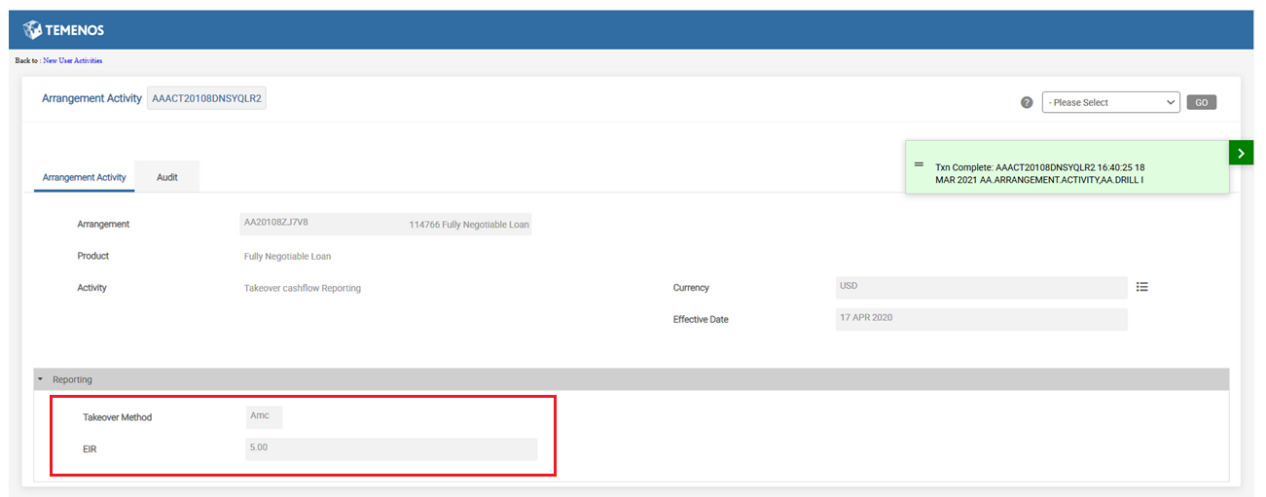Click the equals icon in the Txn Complete message
This screenshot has width=1266, height=497.
(x=918, y=164)
